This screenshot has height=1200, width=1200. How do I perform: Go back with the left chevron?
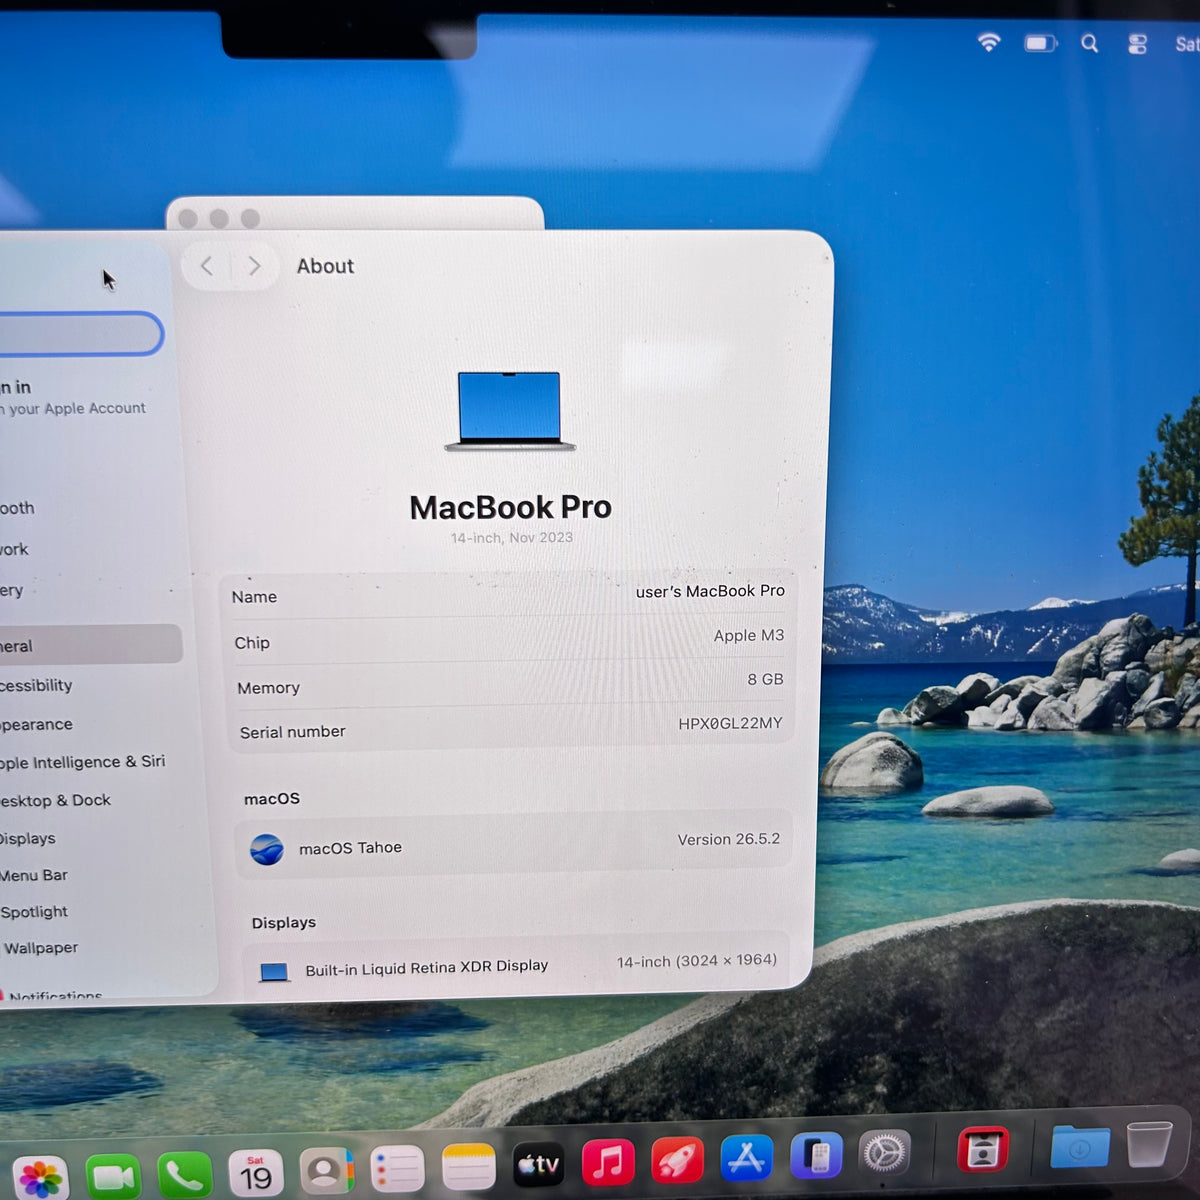click(x=207, y=266)
